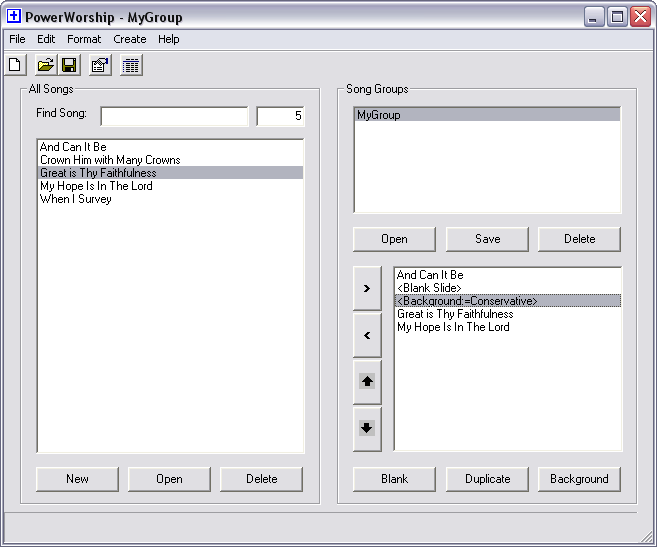Select 'And Can It Be' in All Songs
Image resolution: width=657 pixels, height=547 pixels.
point(171,147)
